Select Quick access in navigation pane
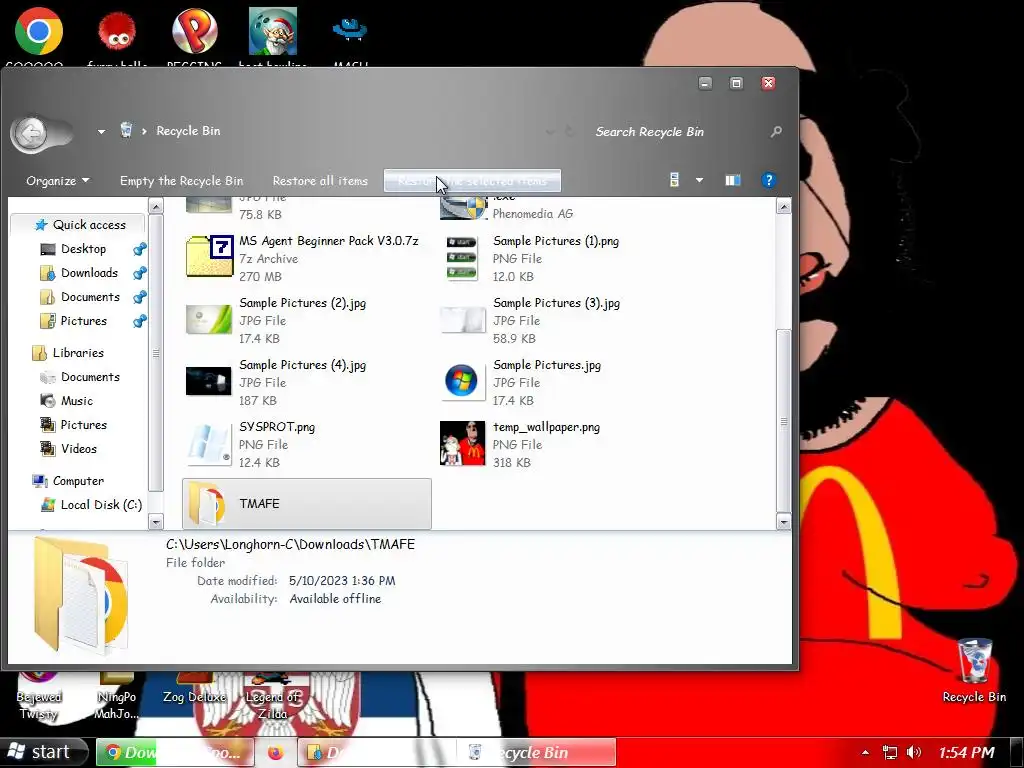This screenshot has height=768, width=1024. click(x=80, y=225)
